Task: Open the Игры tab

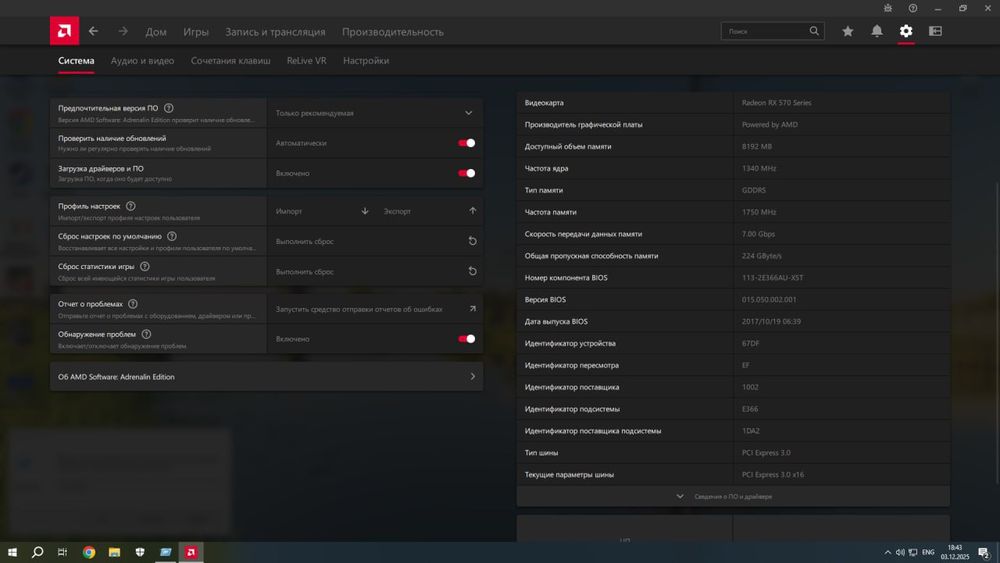Action: point(196,32)
